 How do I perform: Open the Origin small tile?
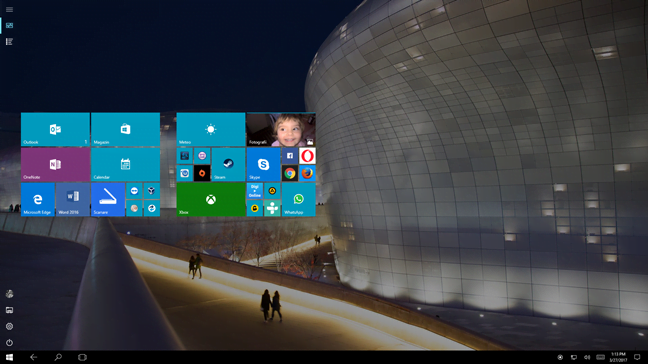point(202,174)
